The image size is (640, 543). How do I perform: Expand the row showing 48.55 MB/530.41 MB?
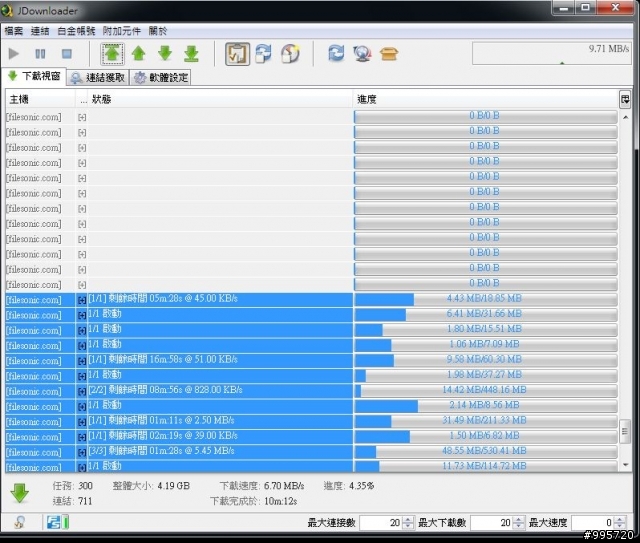tap(82, 453)
